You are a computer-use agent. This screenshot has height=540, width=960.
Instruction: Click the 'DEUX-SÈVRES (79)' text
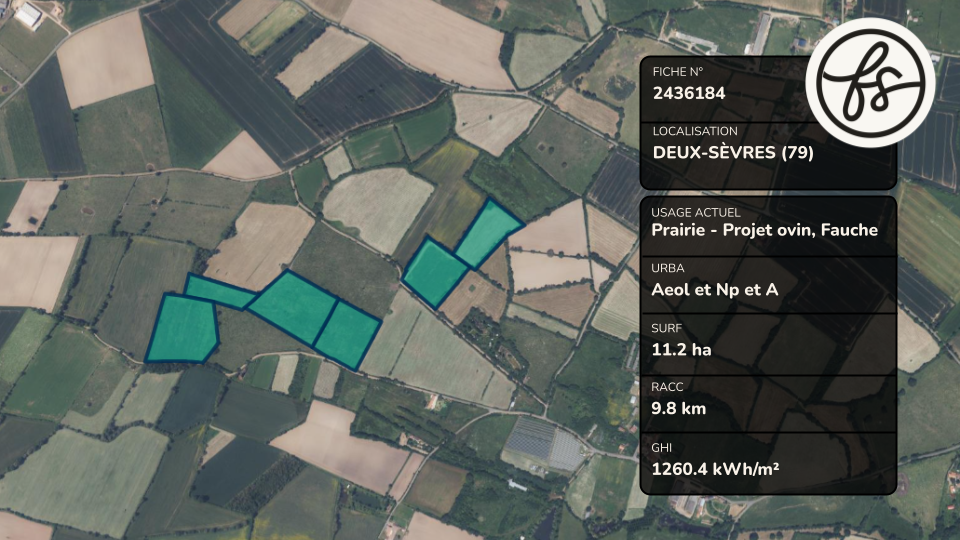click(733, 152)
